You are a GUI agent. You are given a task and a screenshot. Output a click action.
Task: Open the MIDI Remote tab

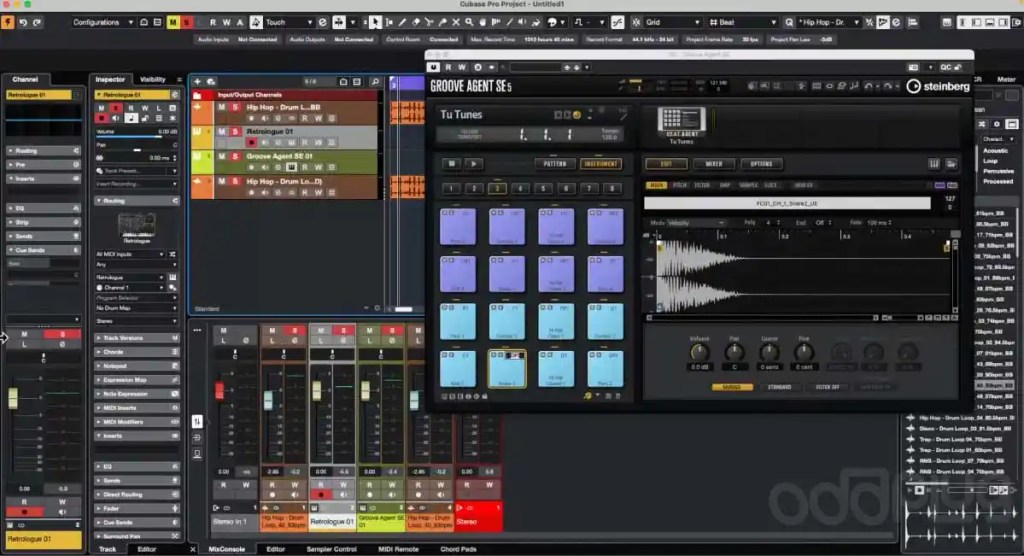(398, 549)
